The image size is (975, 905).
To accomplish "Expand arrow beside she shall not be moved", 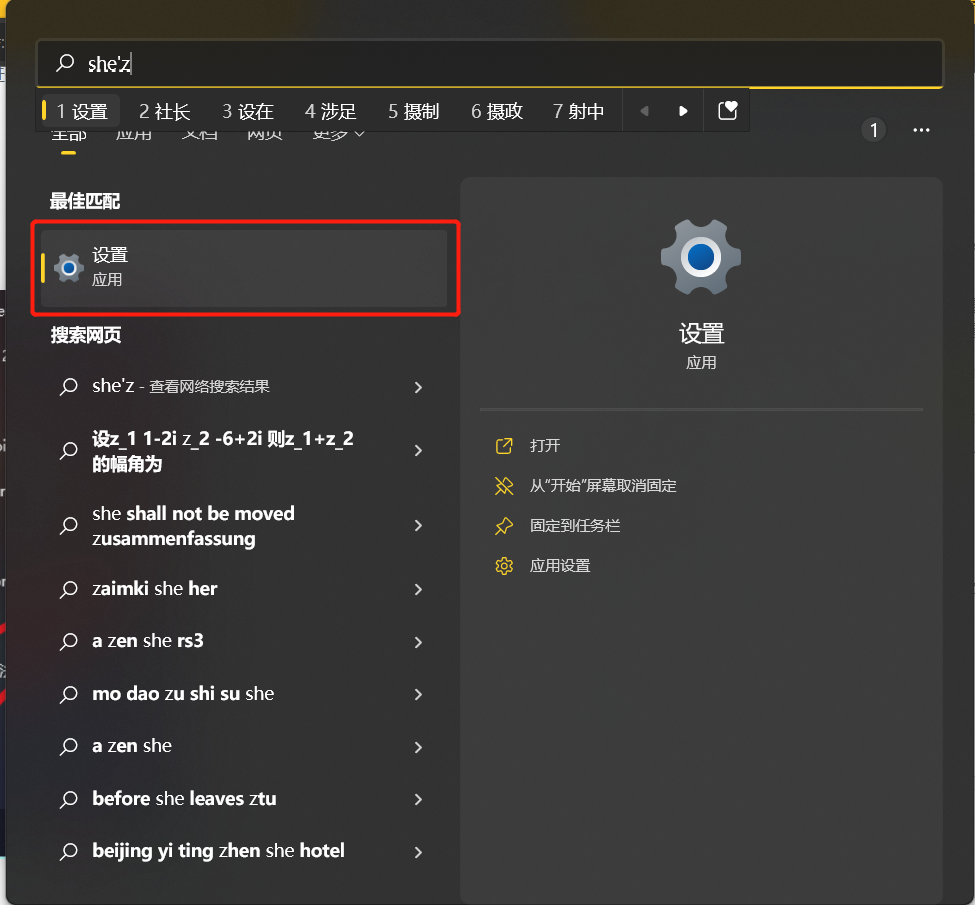I will [x=418, y=526].
